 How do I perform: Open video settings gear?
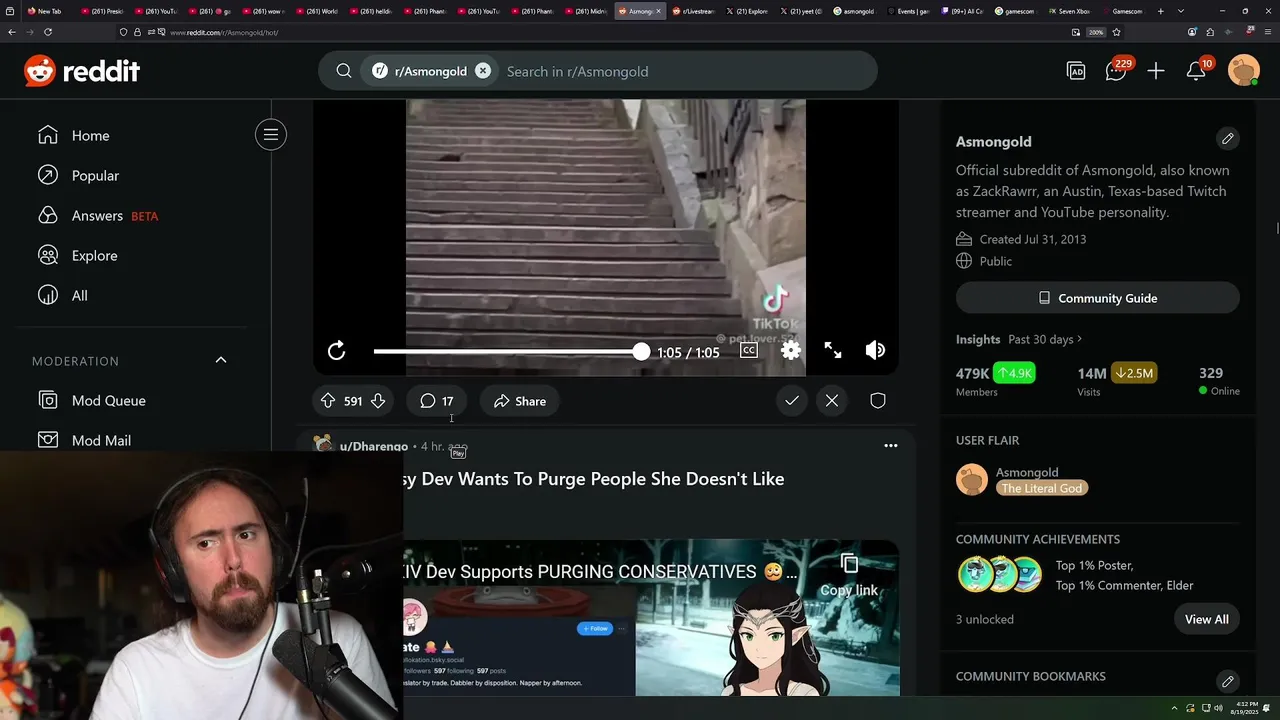pyautogui.click(x=791, y=351)
